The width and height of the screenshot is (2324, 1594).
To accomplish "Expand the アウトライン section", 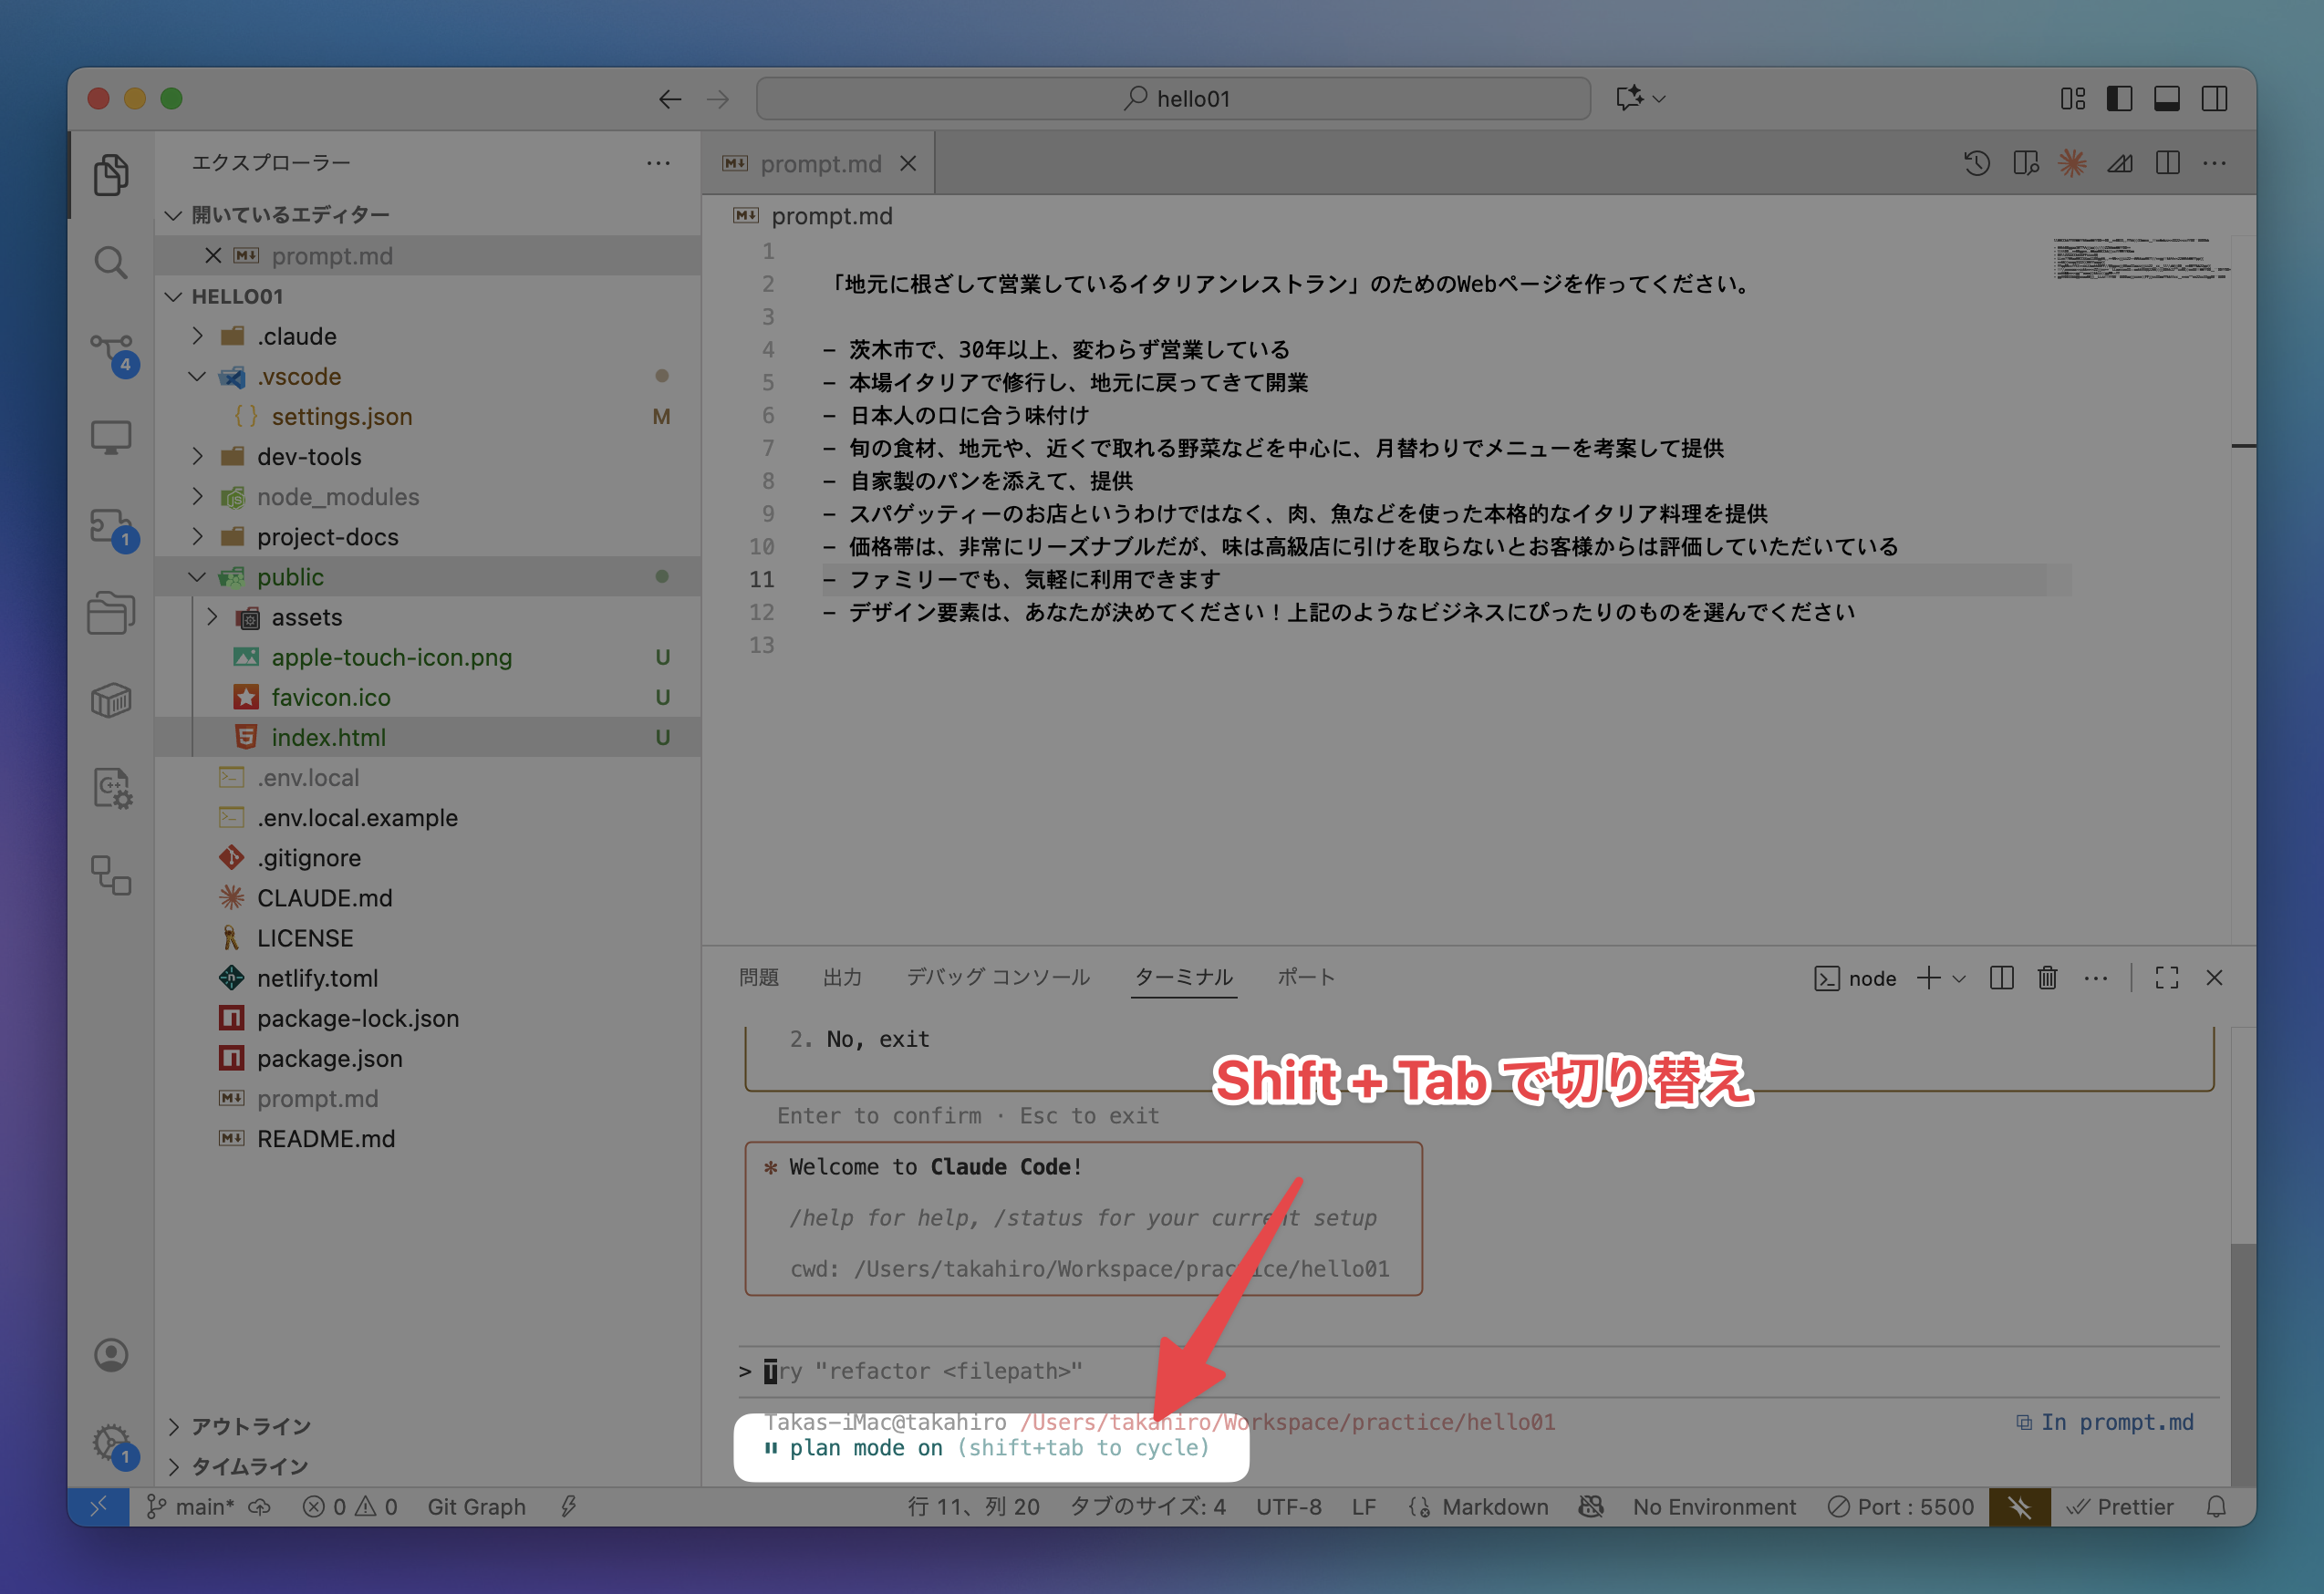I will (x=250, y=1426).
